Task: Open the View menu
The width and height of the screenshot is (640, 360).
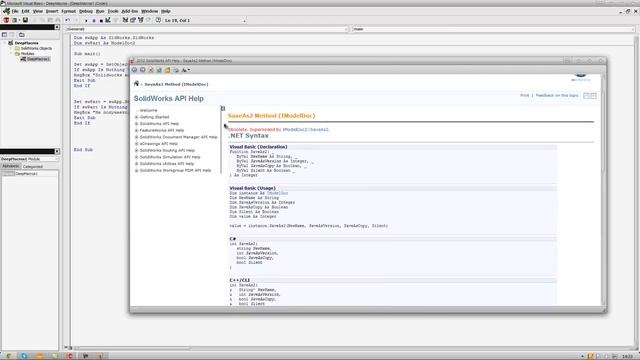Action: click(x=38, y=11)
